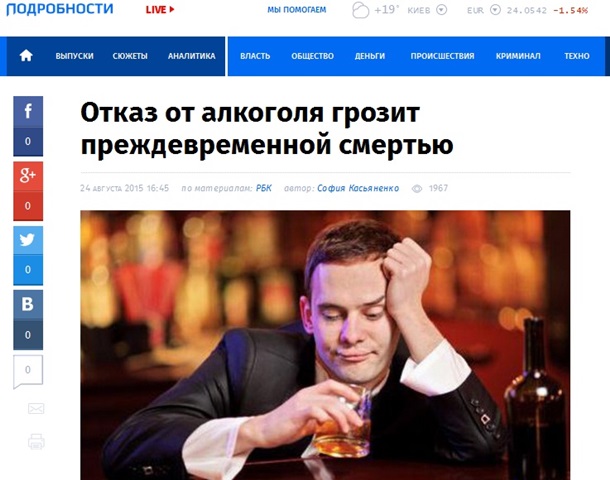Click the printer icon to print article
Screen dimensions: 610x480
click(x=36, y=442)
